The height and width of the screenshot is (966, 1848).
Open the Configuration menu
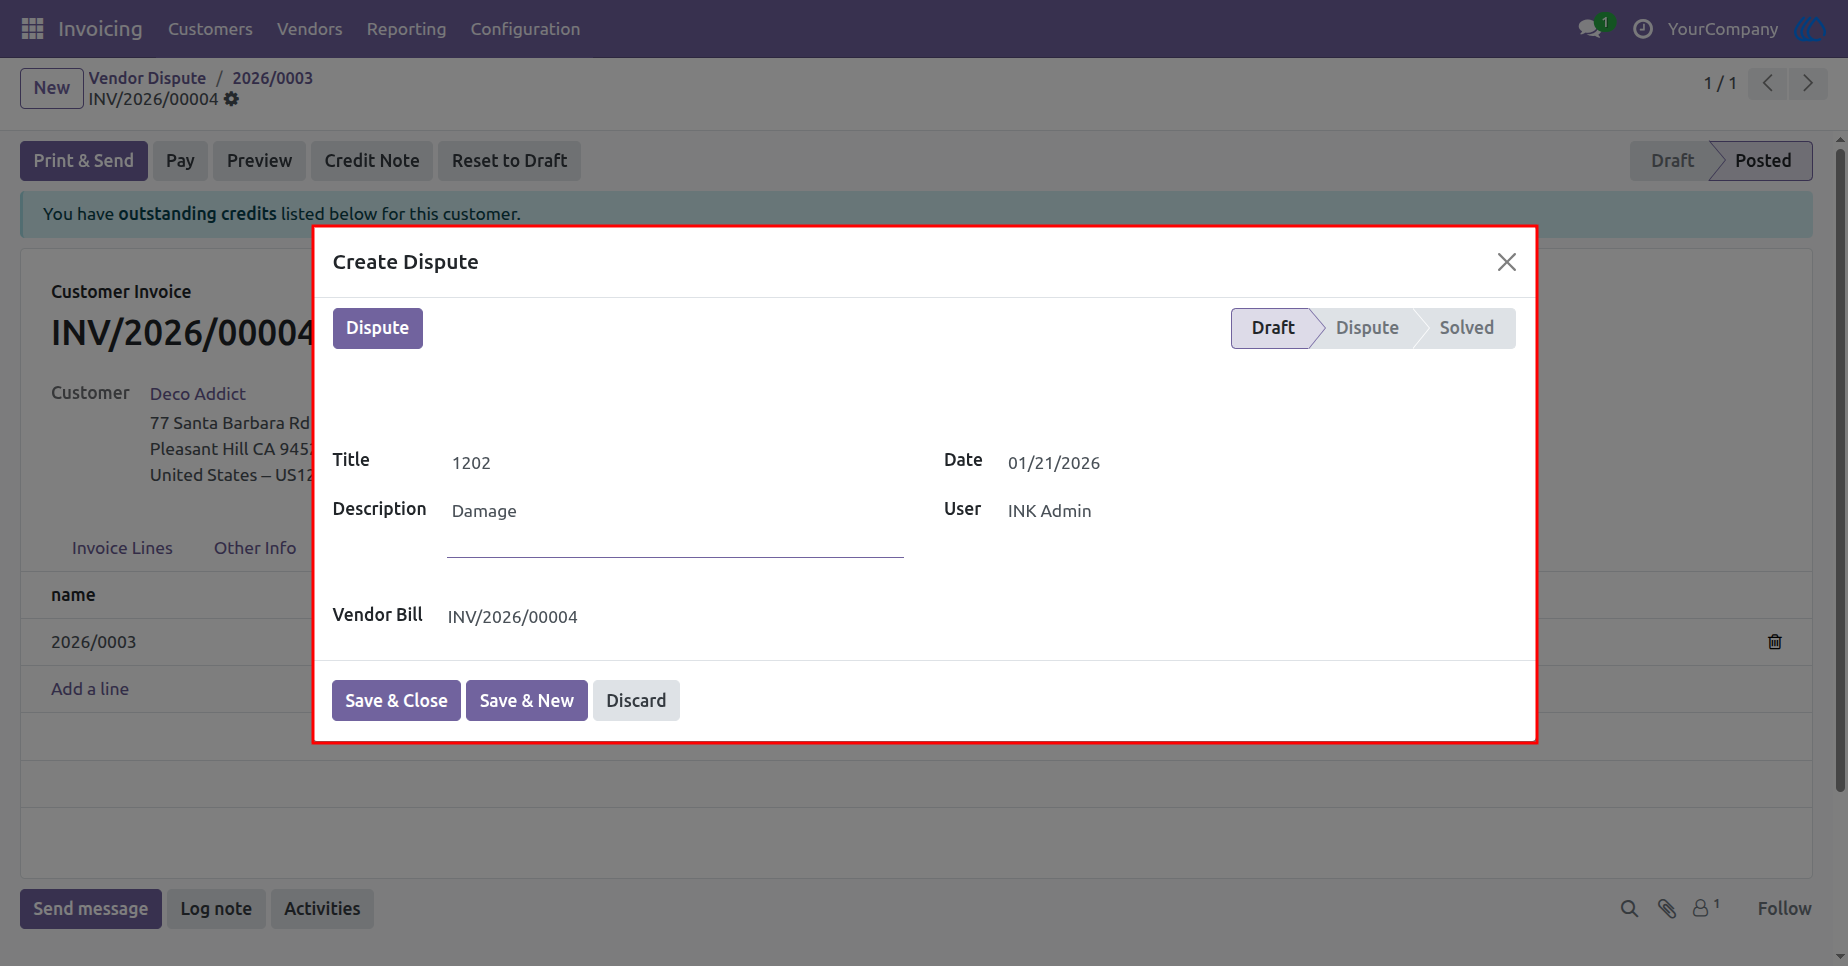pyautogui.click(x=525, y=29)
